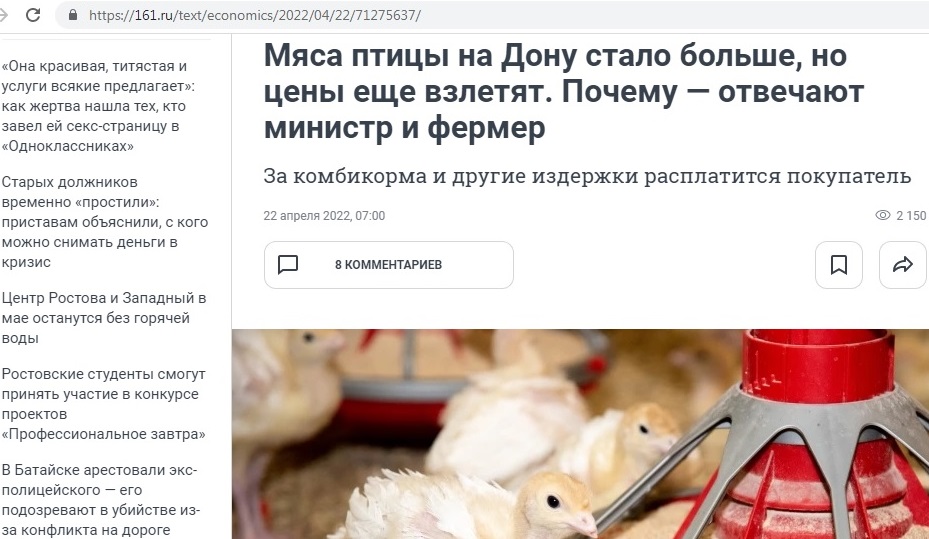
Task: Click the subtitle about комбикорма и издержки
Action: click(x=587, y=176)
